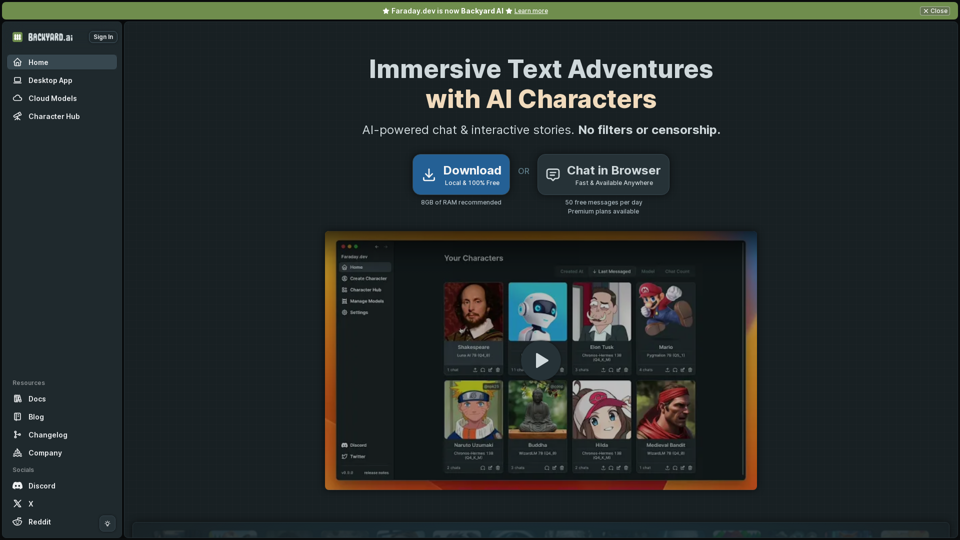The image size is (960, 540).
Task: Click the chat bubble icon
Action: tap(553, 175)
